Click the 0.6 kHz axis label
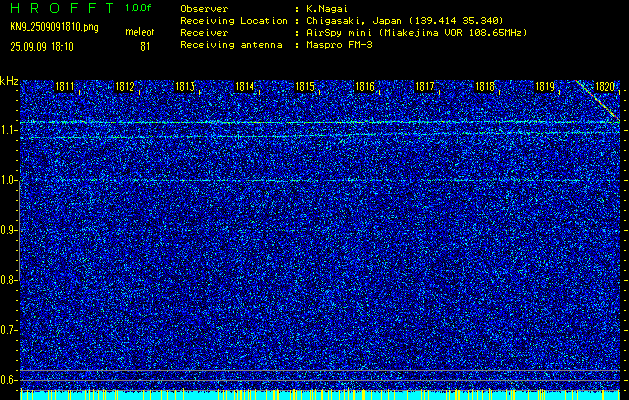The width and height of the screenshot is (629, 400). [8, 380]
